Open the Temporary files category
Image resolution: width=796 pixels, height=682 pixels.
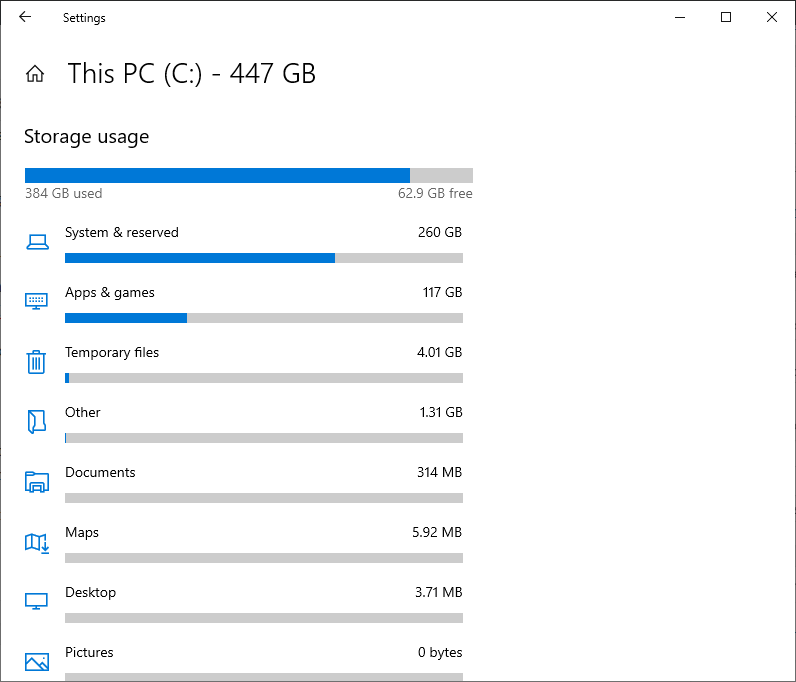click(244, 363)
